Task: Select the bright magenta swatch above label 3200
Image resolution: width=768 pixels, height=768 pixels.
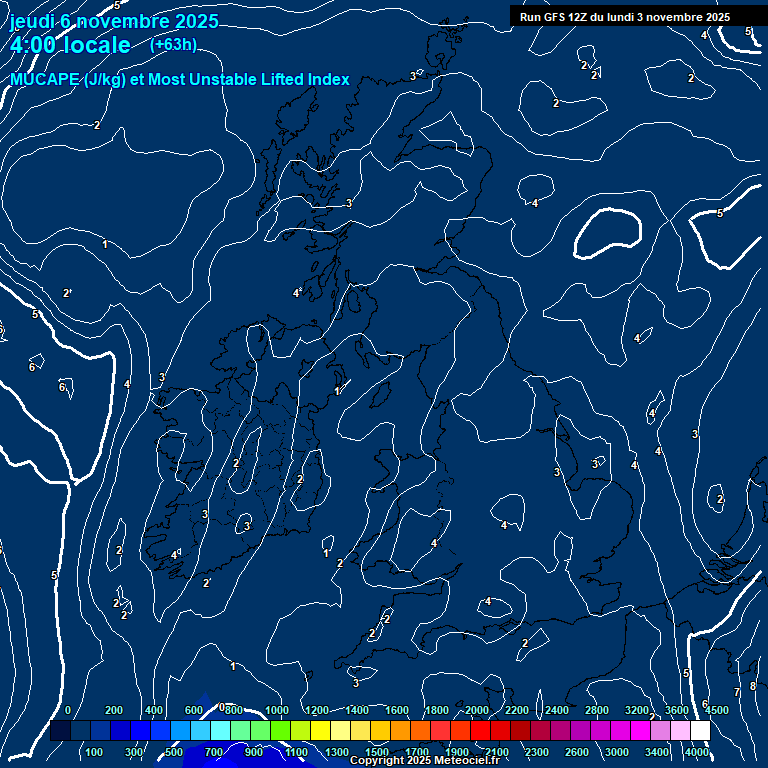Action: click(x=641, y=730)
